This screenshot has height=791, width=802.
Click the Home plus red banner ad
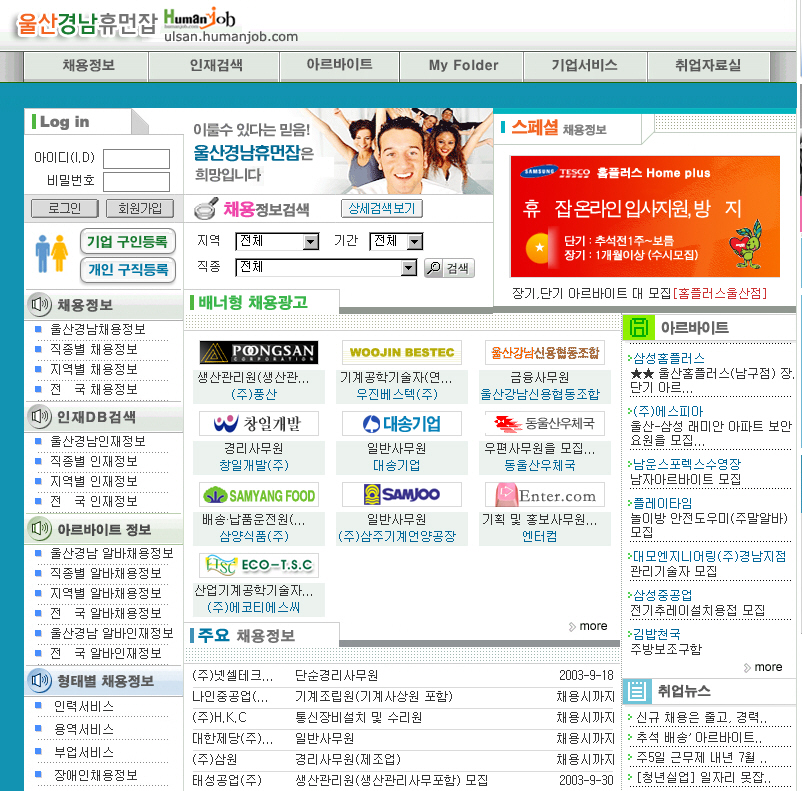click(x=644, y=216)
